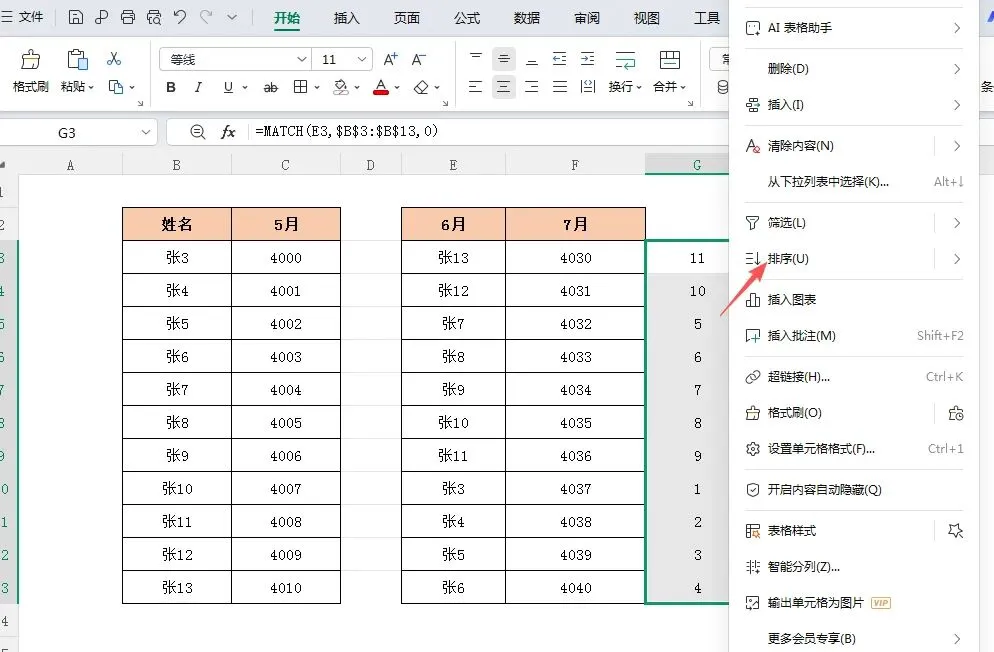This screenshot has height=652, width=994.
Task: Click Align left icon
Action: [475, 87]
